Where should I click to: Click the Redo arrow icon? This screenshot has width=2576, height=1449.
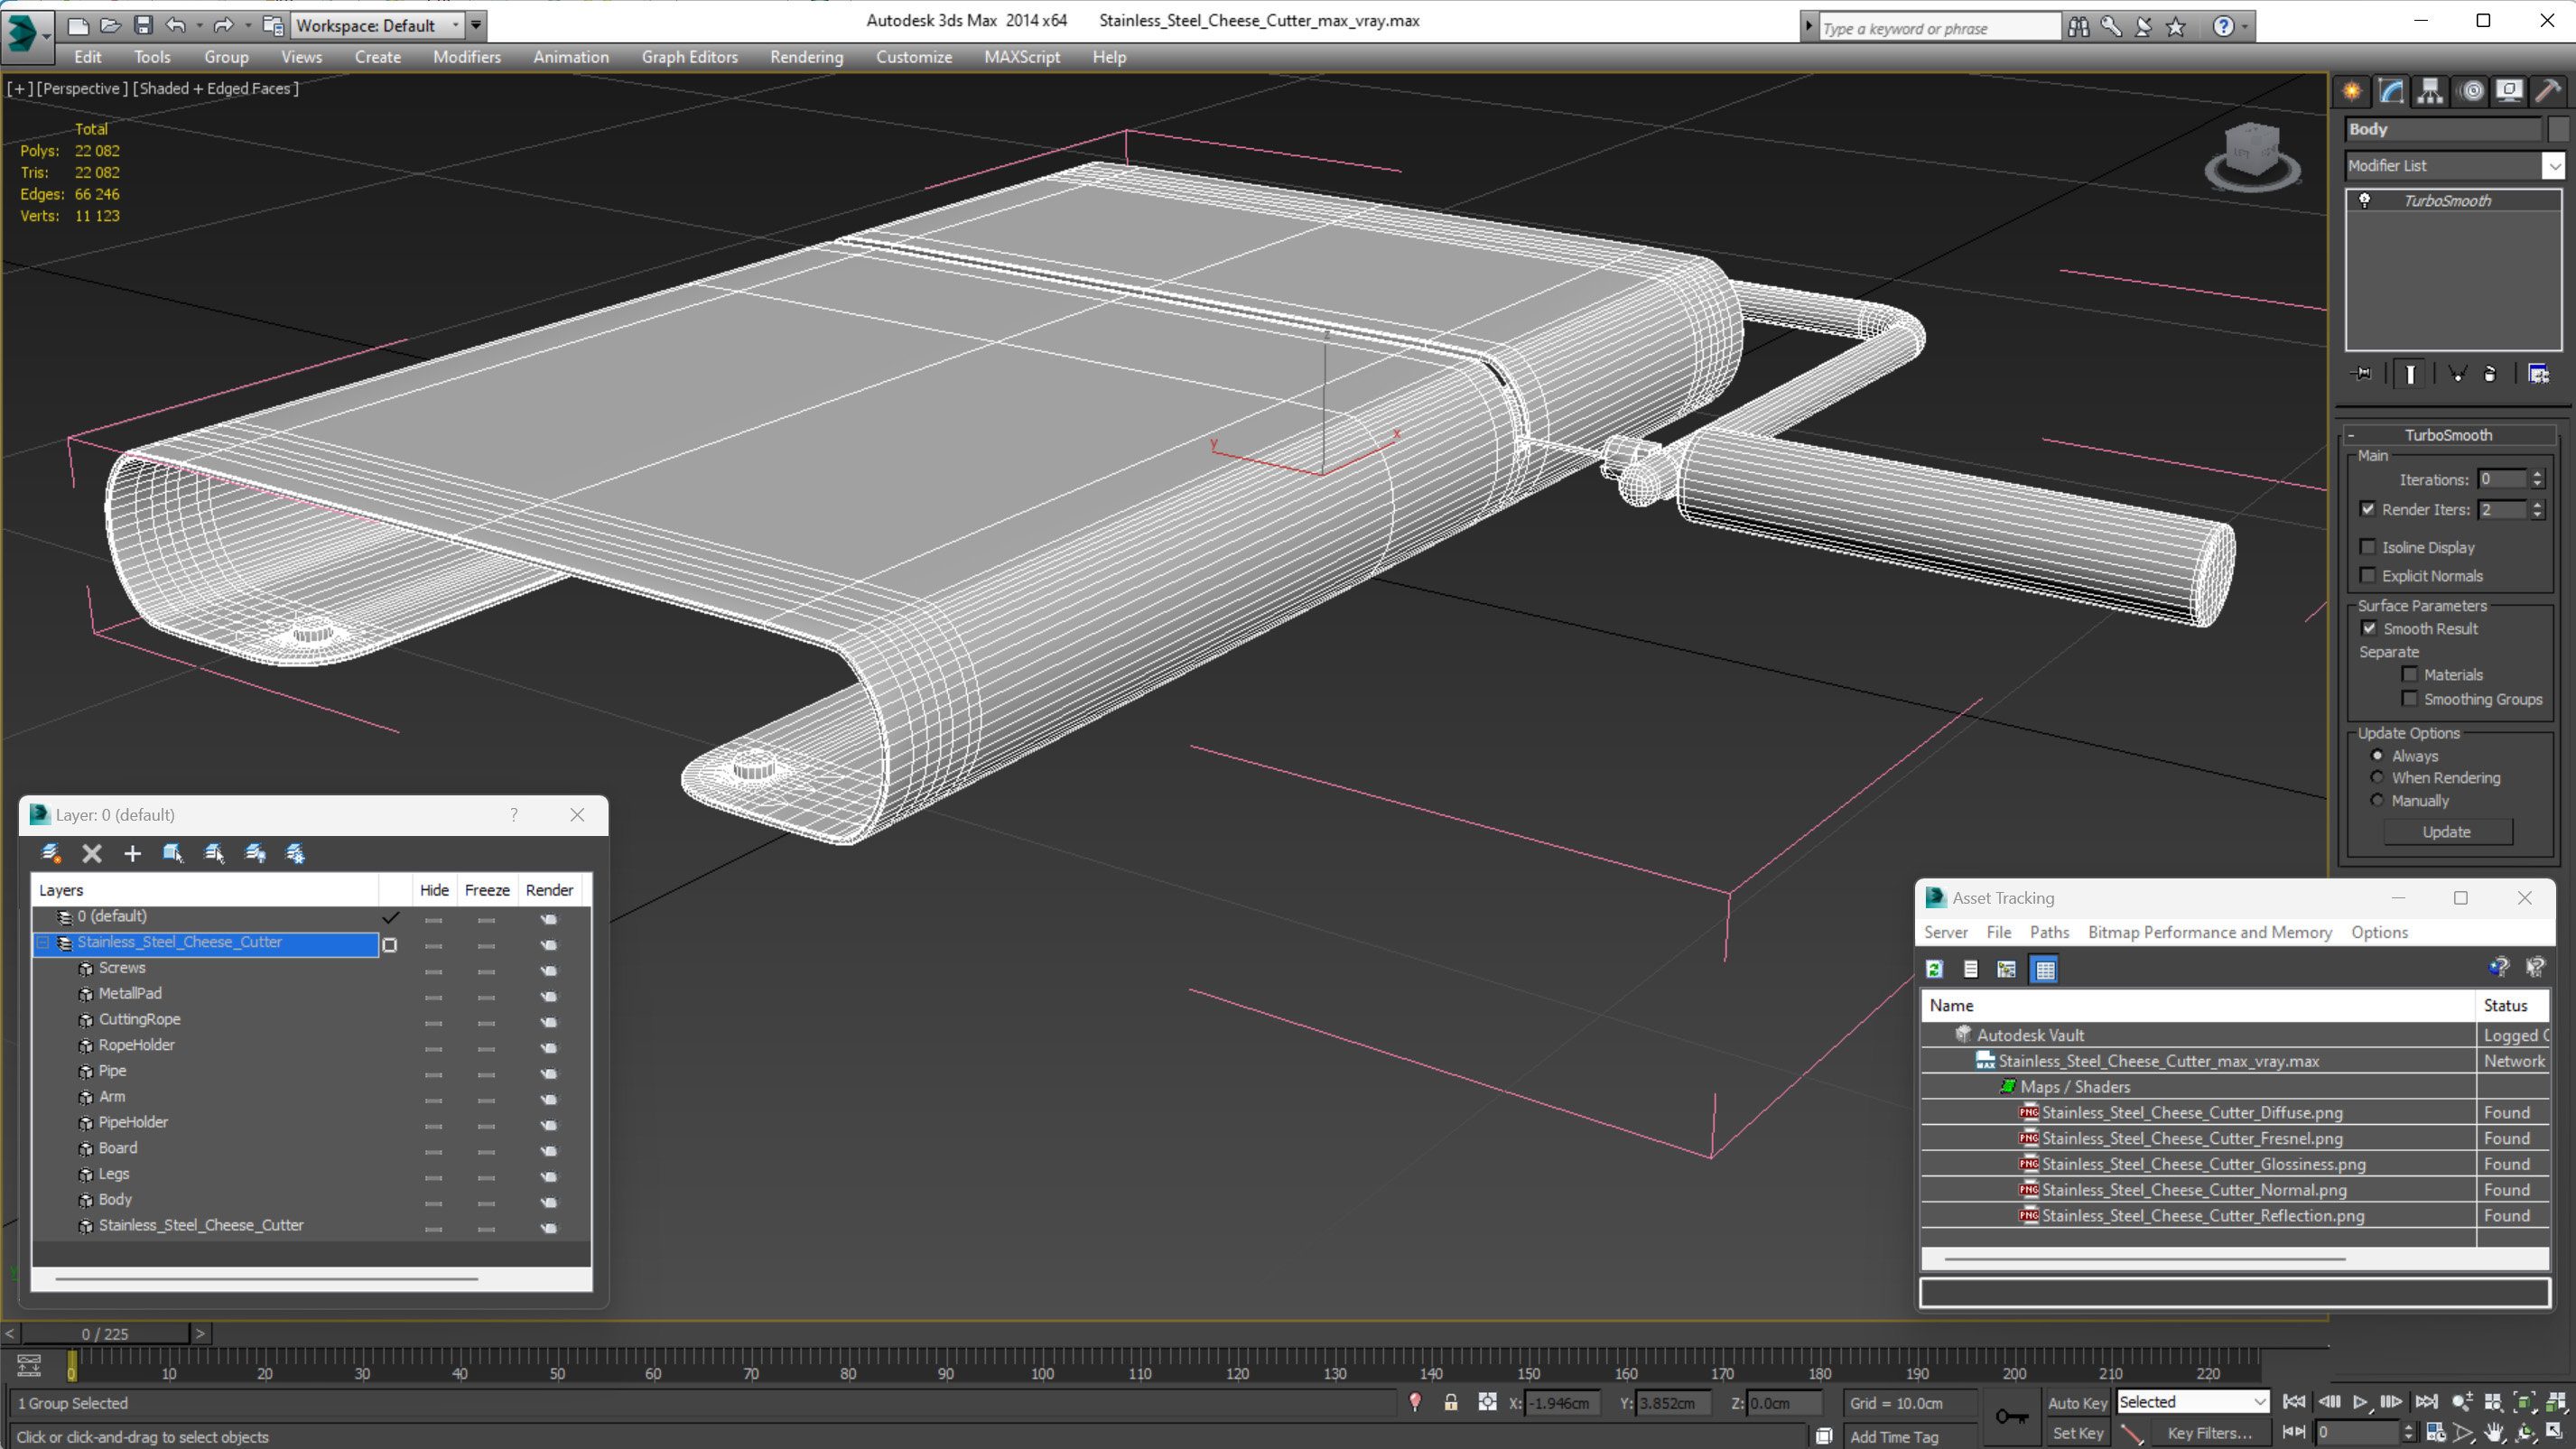point(224,25)
